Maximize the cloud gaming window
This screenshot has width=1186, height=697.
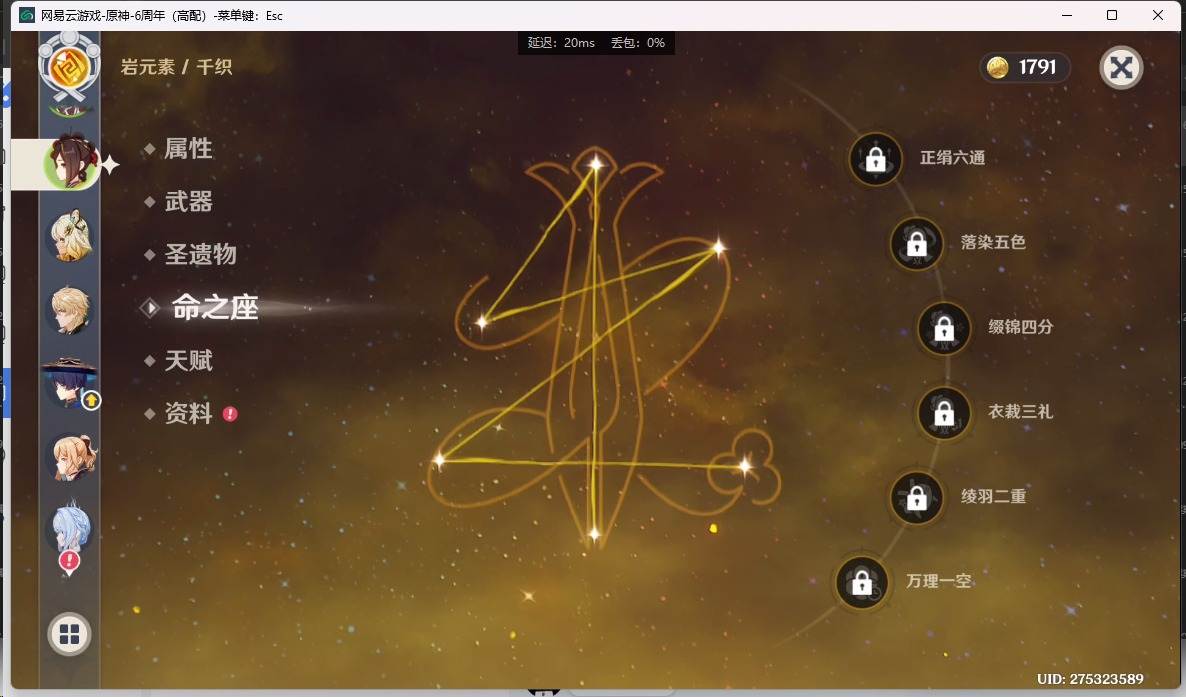[x=1112, y=15]
